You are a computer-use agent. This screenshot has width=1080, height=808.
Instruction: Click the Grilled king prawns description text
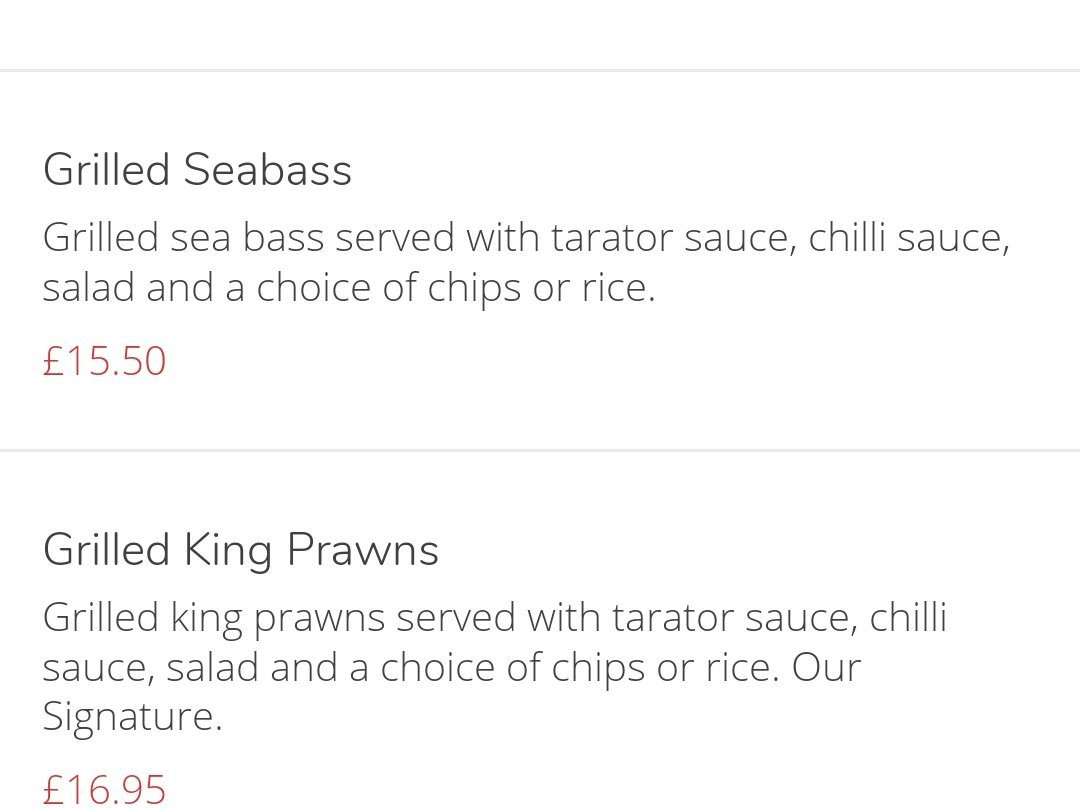(495, 667)
